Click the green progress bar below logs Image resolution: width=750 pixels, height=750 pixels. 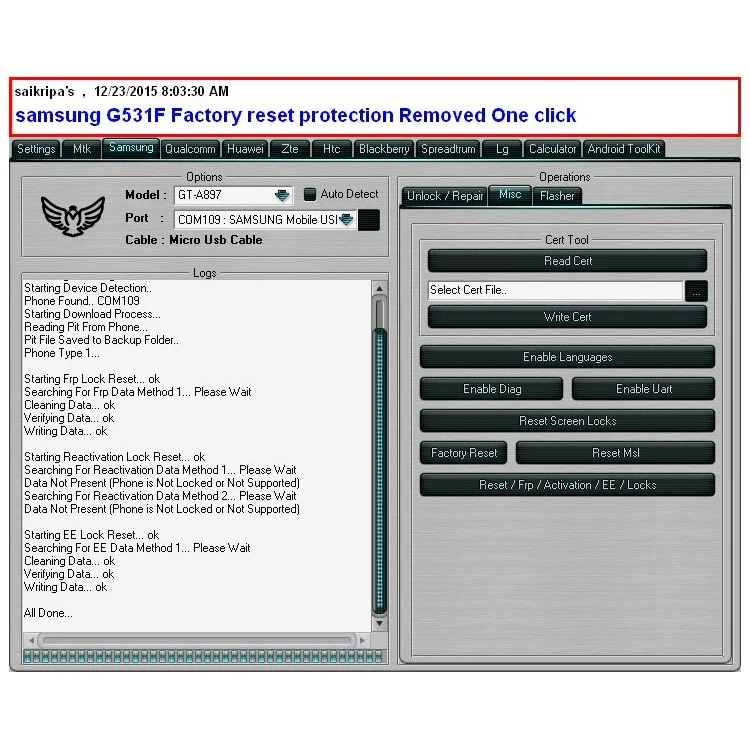click(x=204, y=657)
